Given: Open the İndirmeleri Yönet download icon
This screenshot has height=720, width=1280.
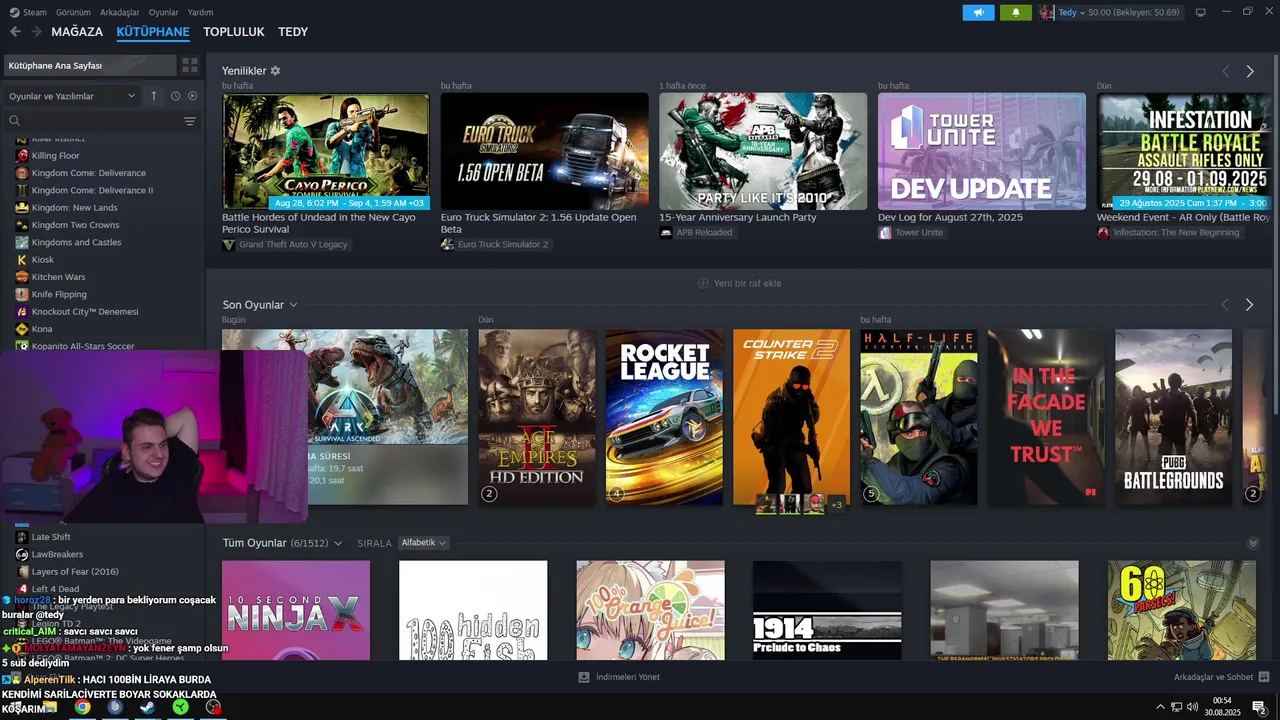Looking at the screenshot, I should coord(584,677).
